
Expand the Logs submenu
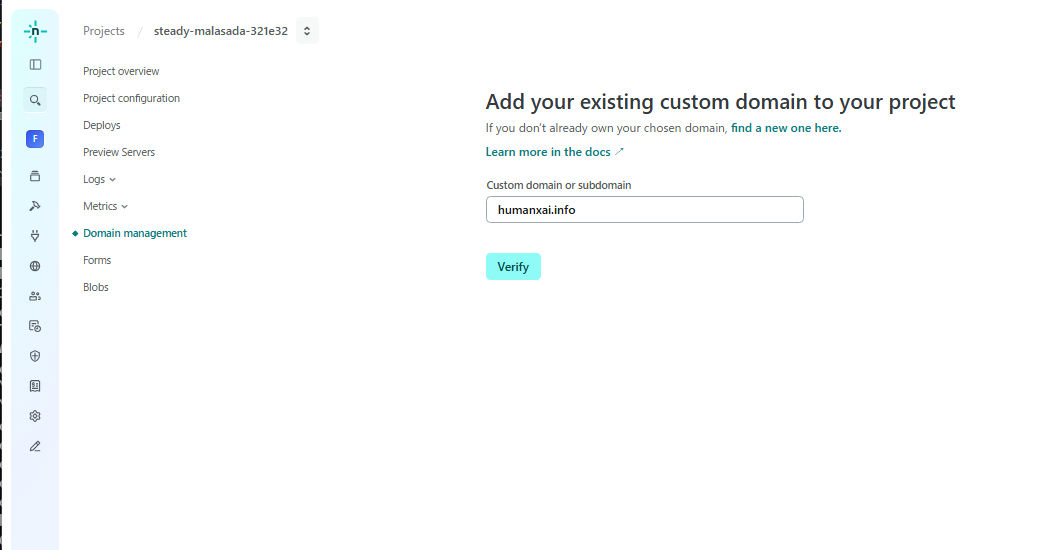click(x=99, y=179)
